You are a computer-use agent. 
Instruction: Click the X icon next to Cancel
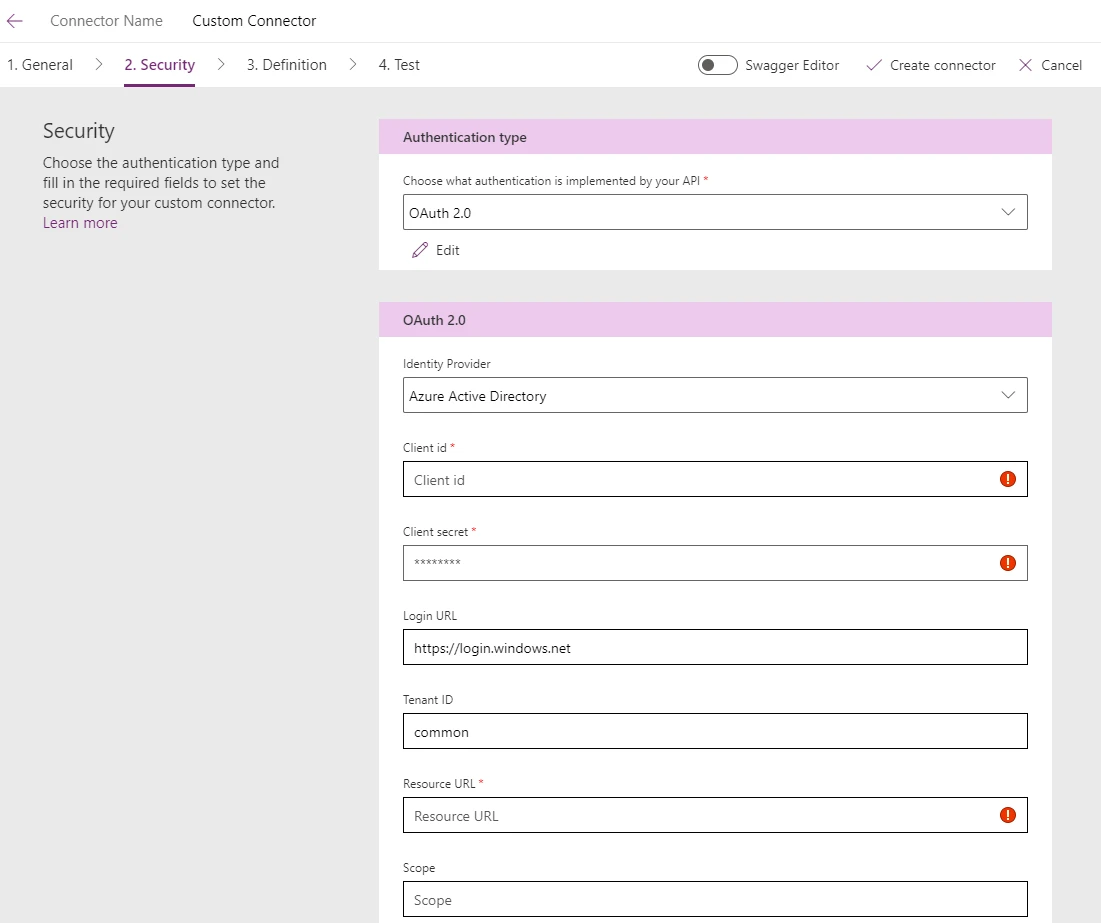[x=1025, y=65]
